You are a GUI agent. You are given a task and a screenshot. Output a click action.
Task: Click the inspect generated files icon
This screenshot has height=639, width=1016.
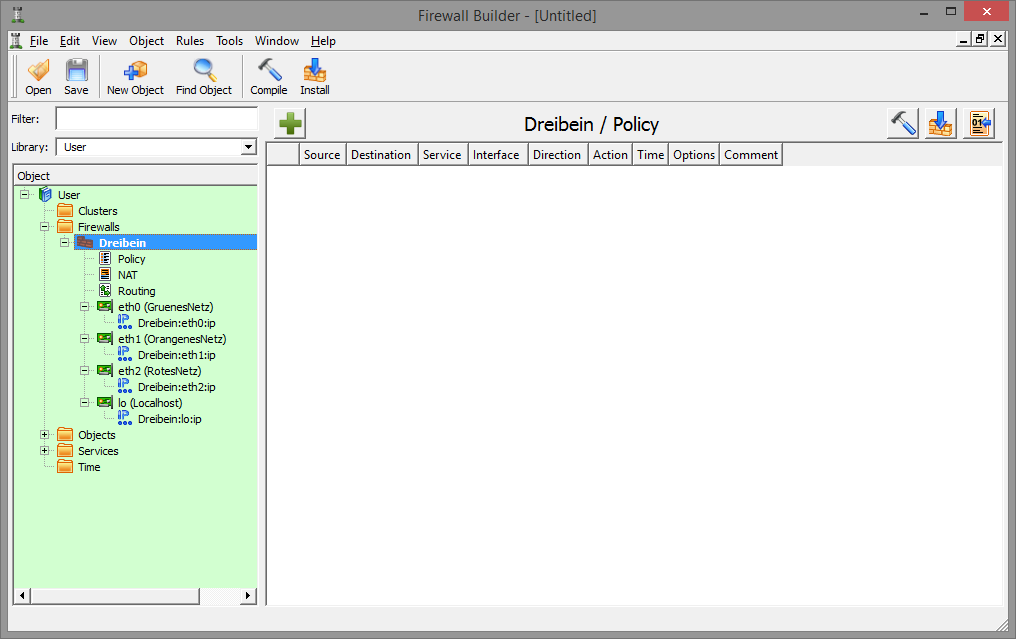[979, 124]
